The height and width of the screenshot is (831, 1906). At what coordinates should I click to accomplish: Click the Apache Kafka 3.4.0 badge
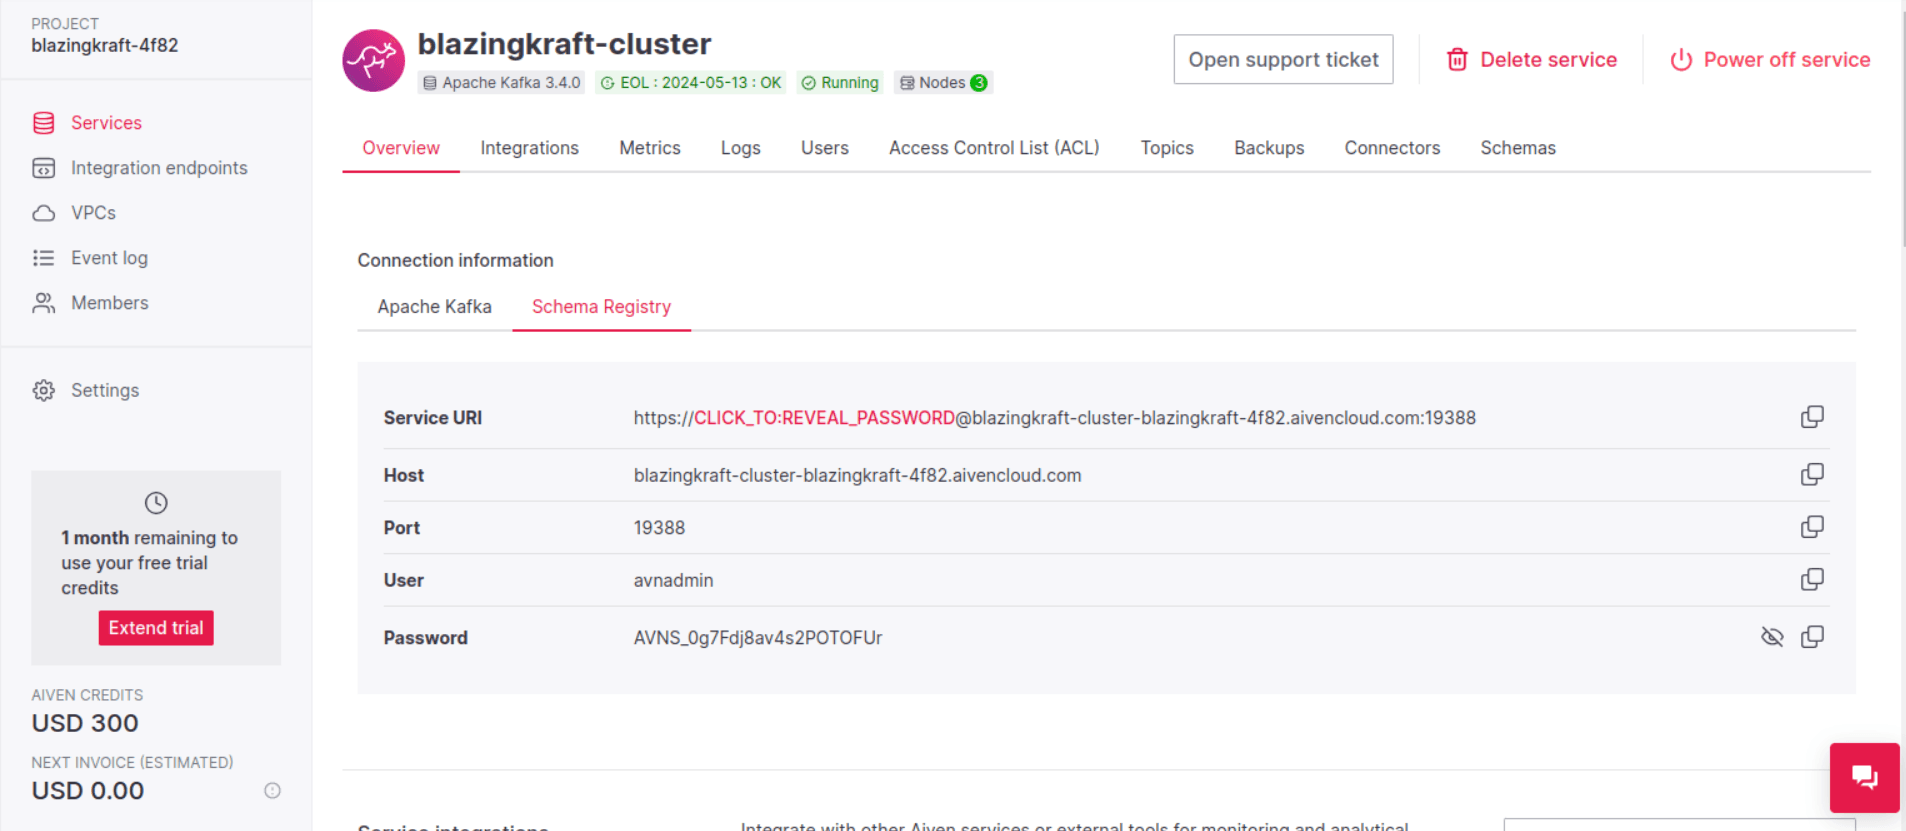click(501, 83)
